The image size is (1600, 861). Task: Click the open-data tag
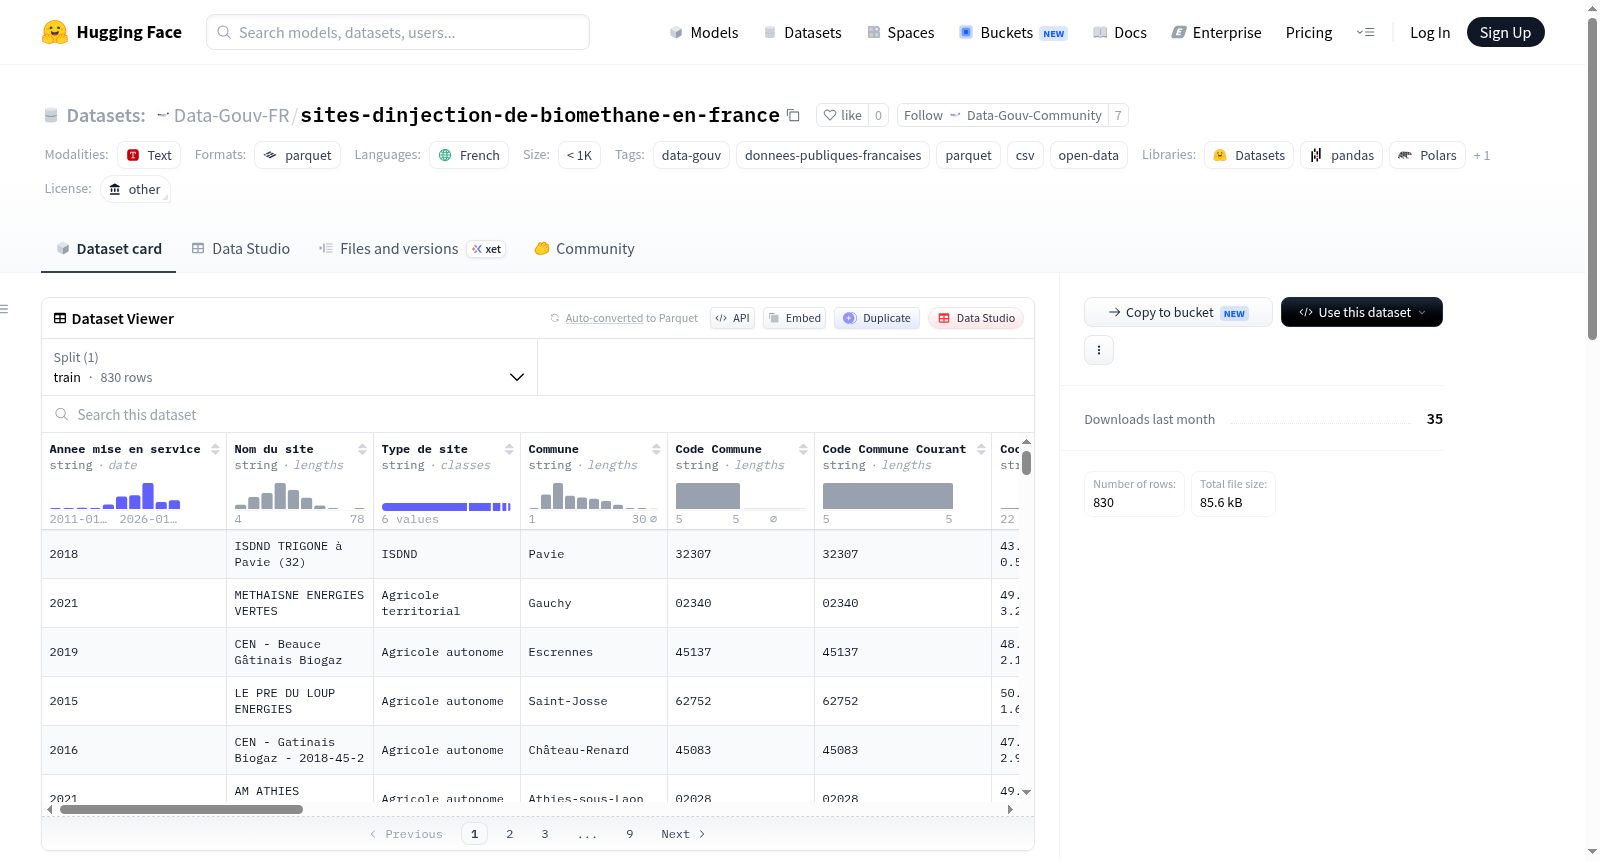[1088, 155]
